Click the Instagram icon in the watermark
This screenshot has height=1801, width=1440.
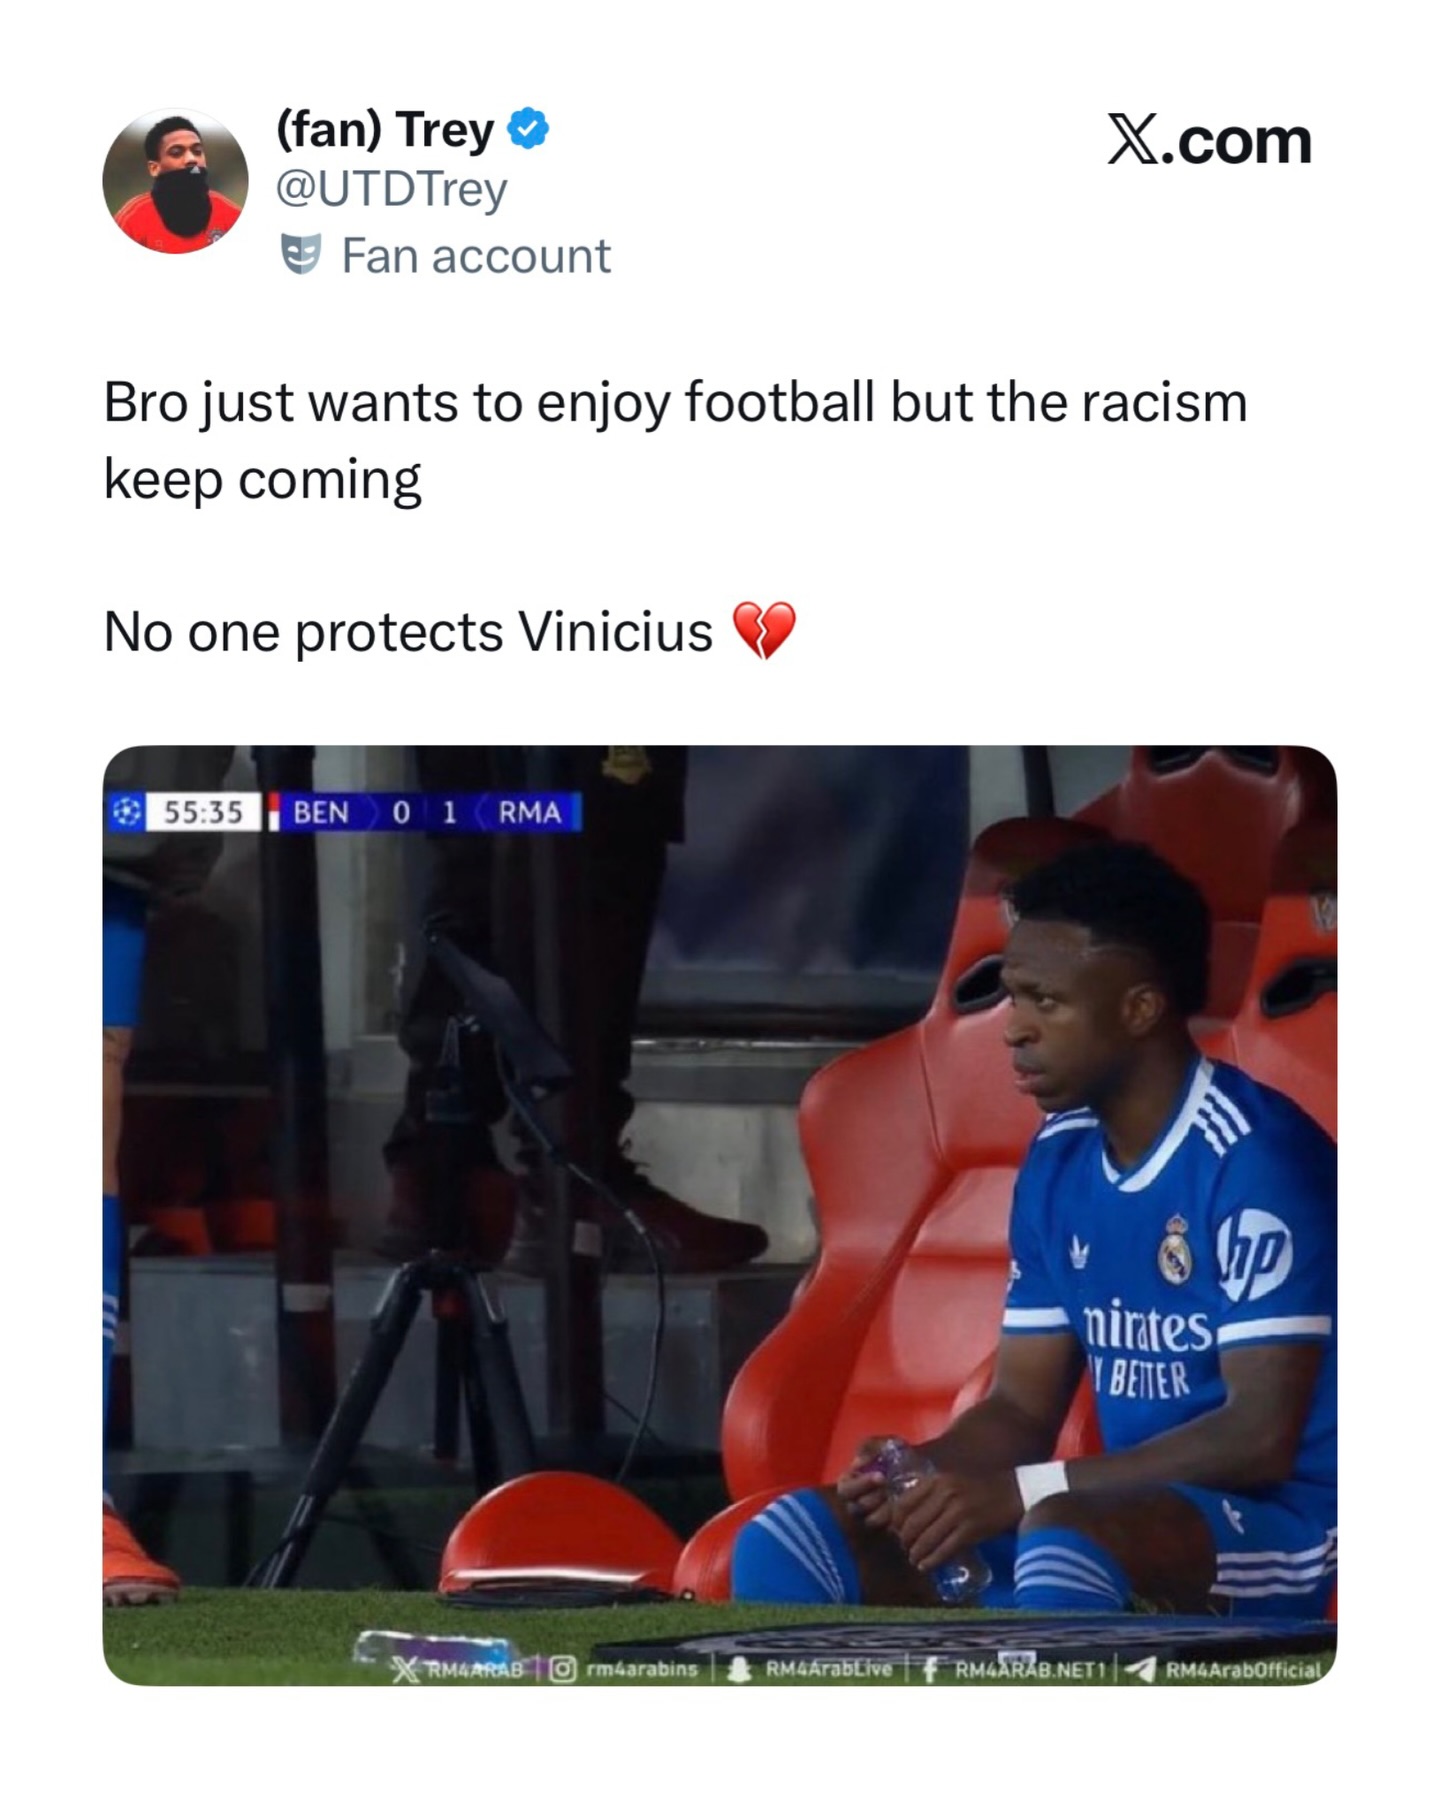pyautogui.click(x=563, y=1669)
